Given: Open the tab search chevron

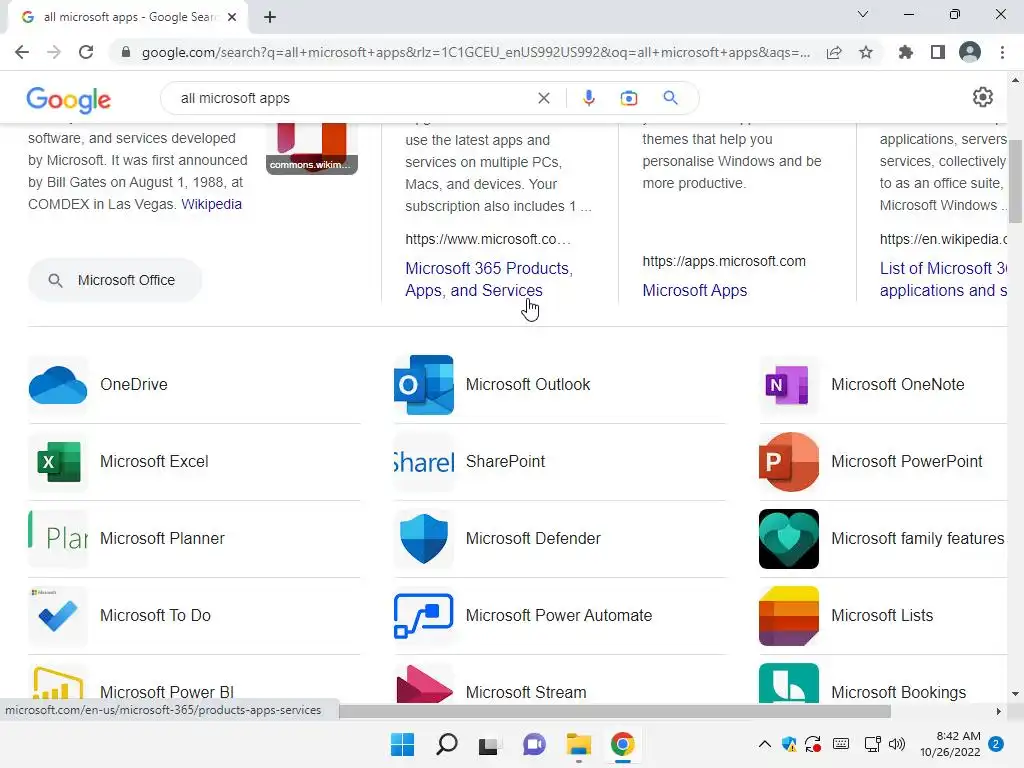Looking at the screenshot, I should click(863, 14).
